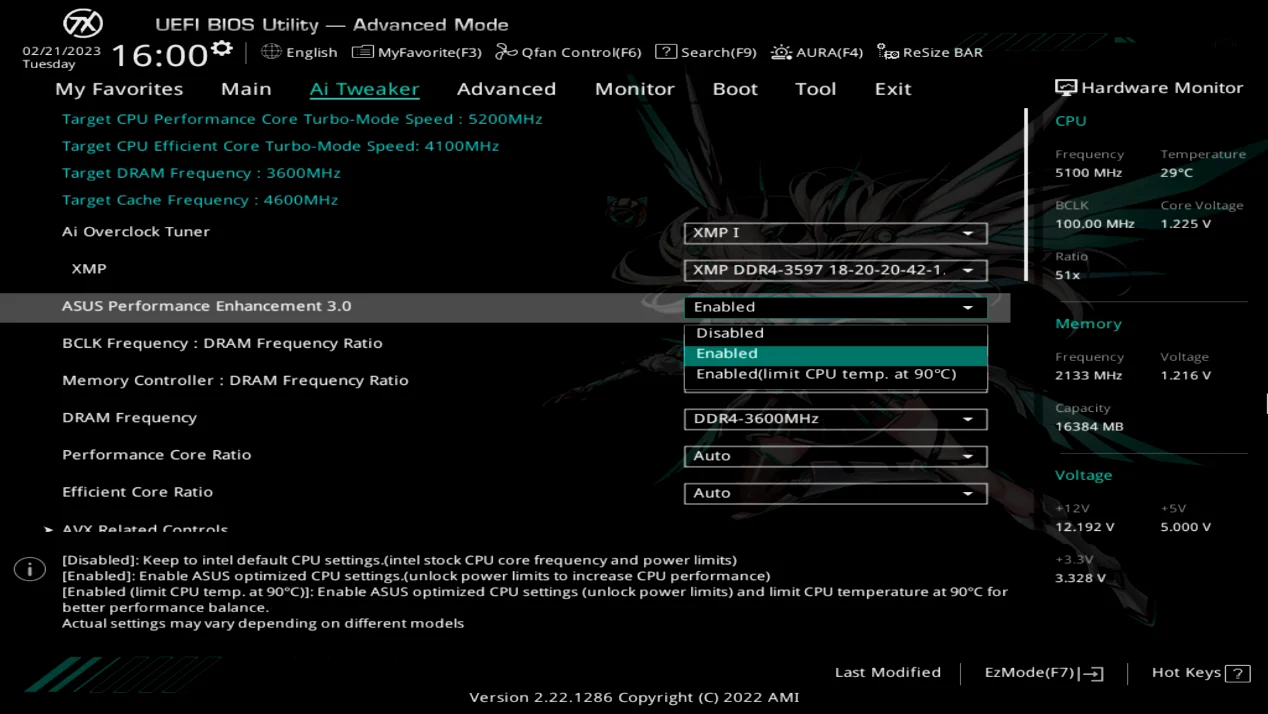Click the gear icon next to the clock

click(x=222, y=49)
